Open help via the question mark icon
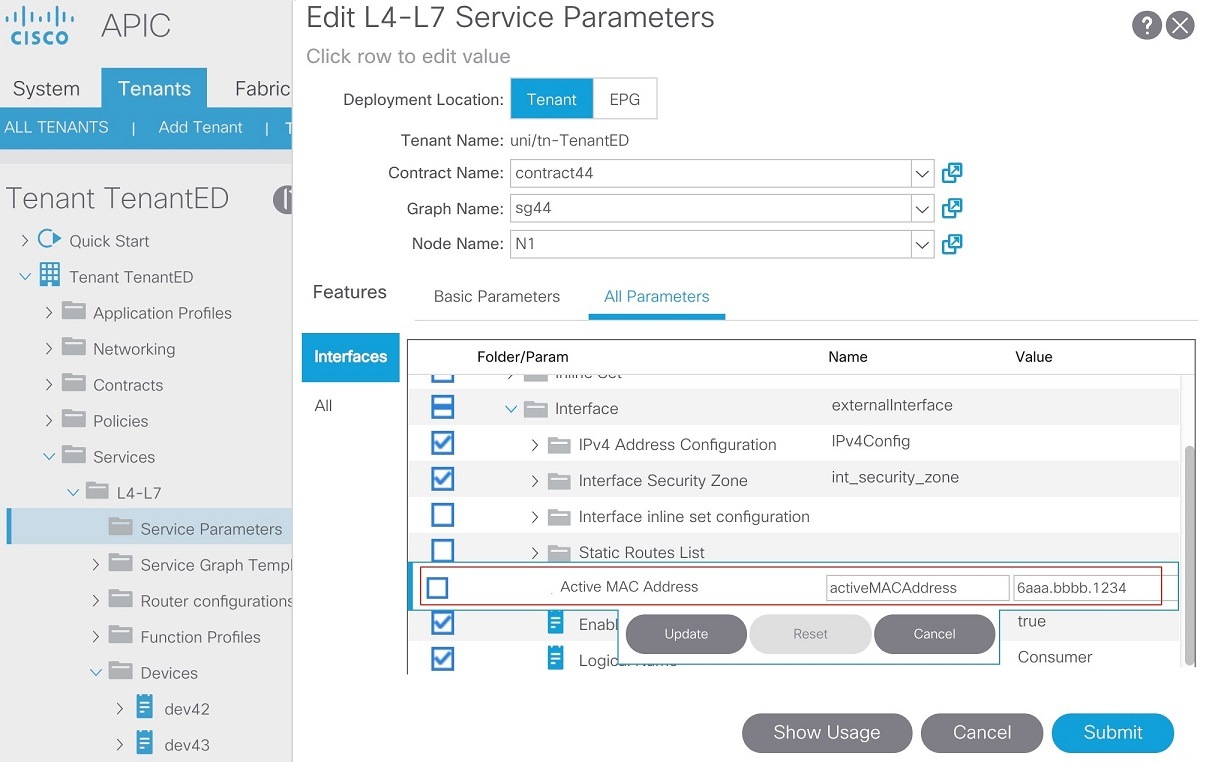The height and width of the screenshot is (762, 1230). point(1146,26)
